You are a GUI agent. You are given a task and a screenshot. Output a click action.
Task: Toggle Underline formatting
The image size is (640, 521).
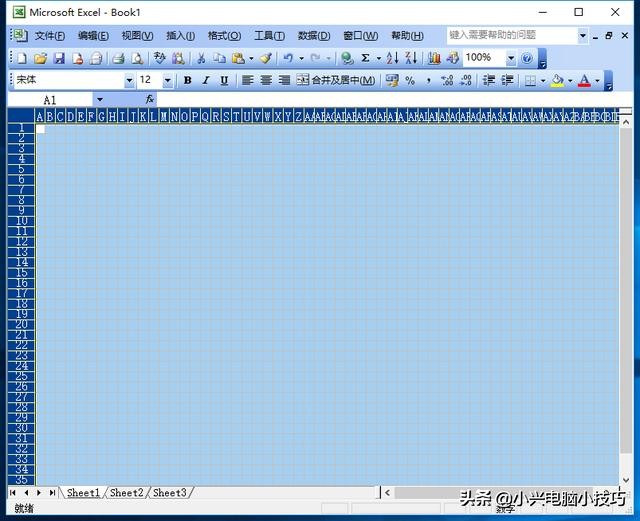click(224, 80)
